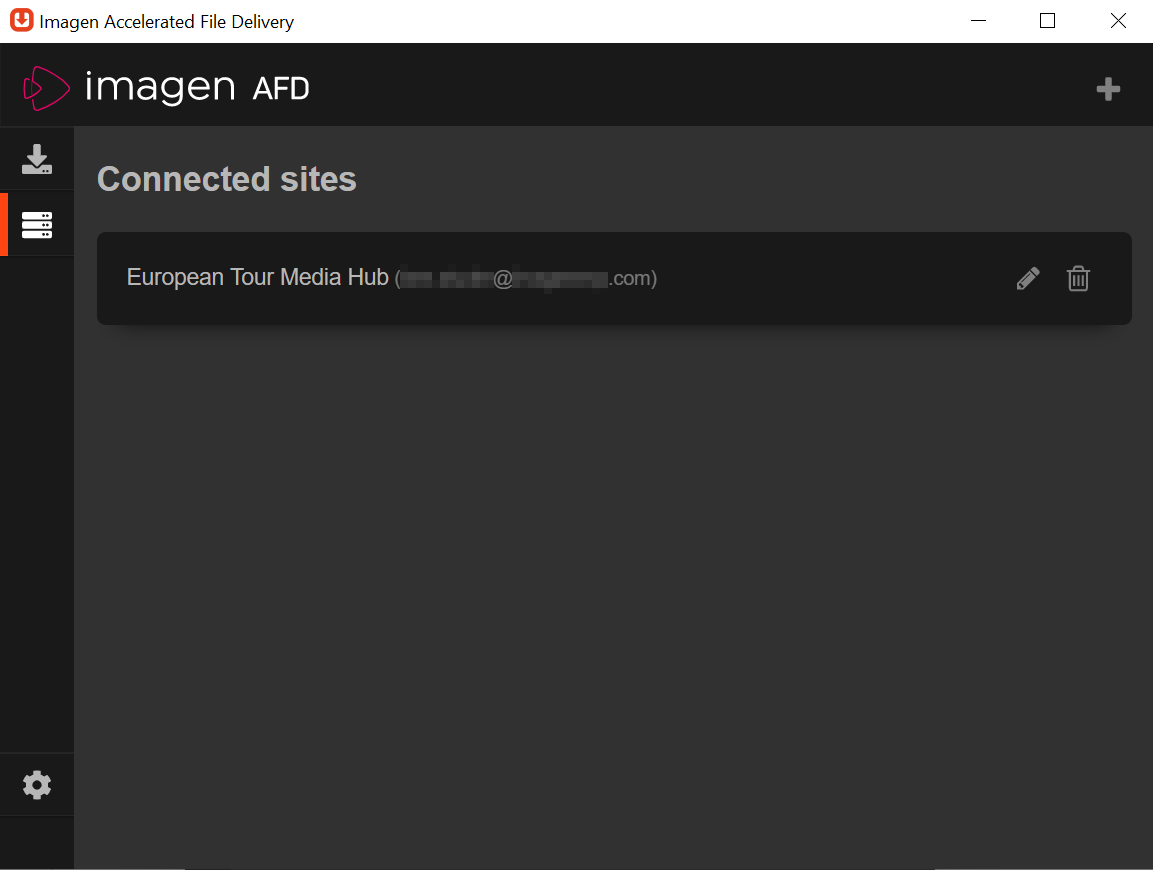The height and width of the screenshot is (870, 1153).
Task: Edit European Tour Media Hub site
Action: [1028, 278]
